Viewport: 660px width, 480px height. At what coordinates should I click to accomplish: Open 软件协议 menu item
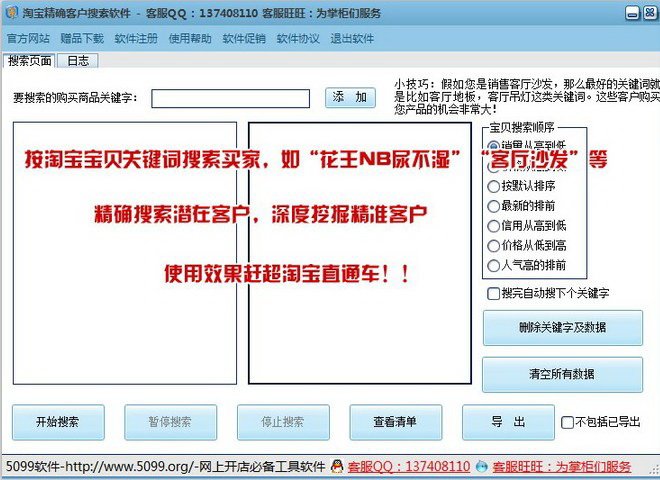point(298,38)
